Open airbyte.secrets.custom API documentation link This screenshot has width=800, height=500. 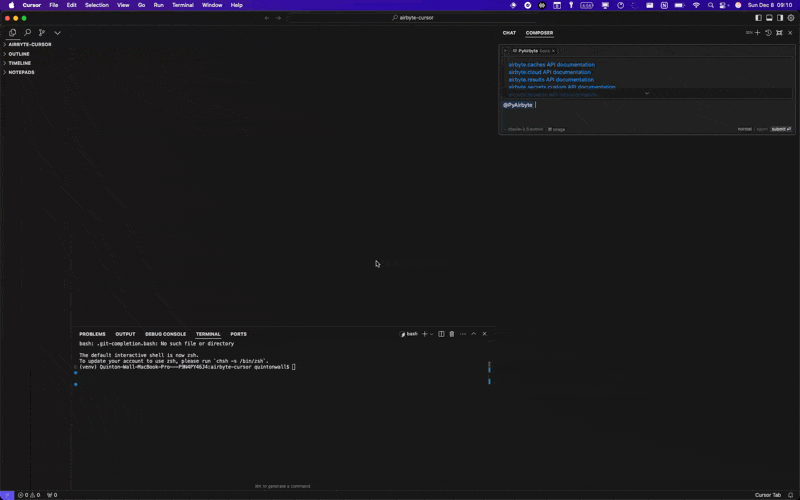[562, 87]
